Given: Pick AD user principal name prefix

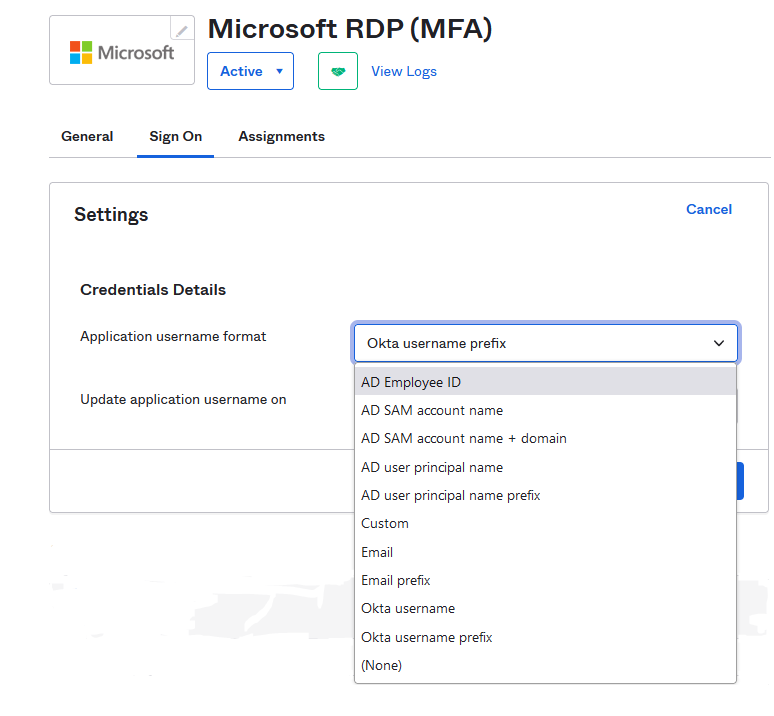Looking at the screenshot, I should (x=545, y=495).
